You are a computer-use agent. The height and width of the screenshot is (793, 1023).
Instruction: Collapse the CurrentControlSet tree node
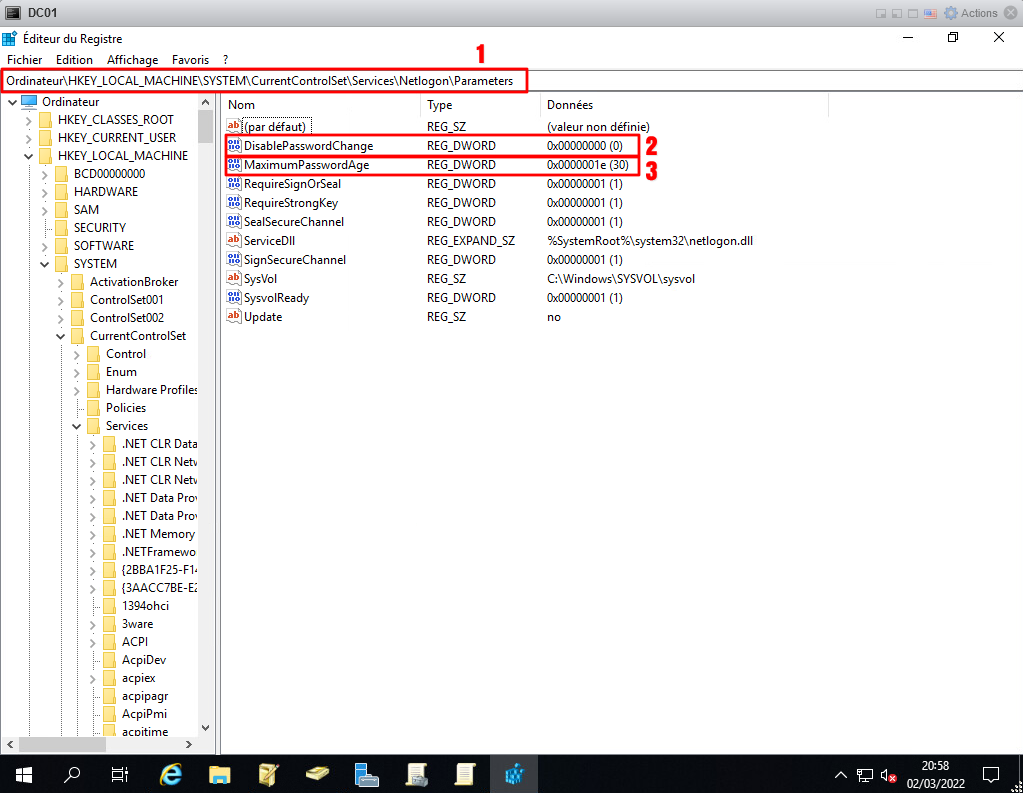coord(62,336)
